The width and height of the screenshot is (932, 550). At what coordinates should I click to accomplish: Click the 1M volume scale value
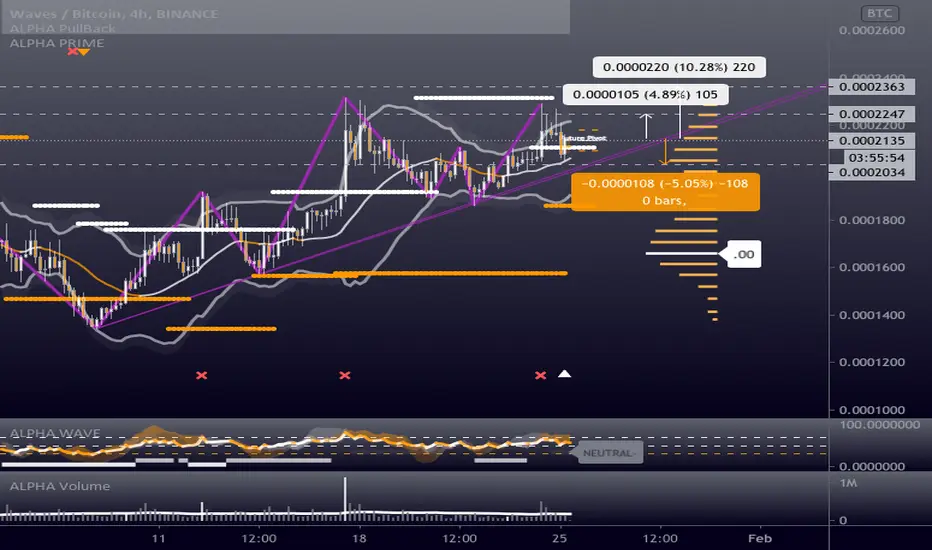(848, 483)
